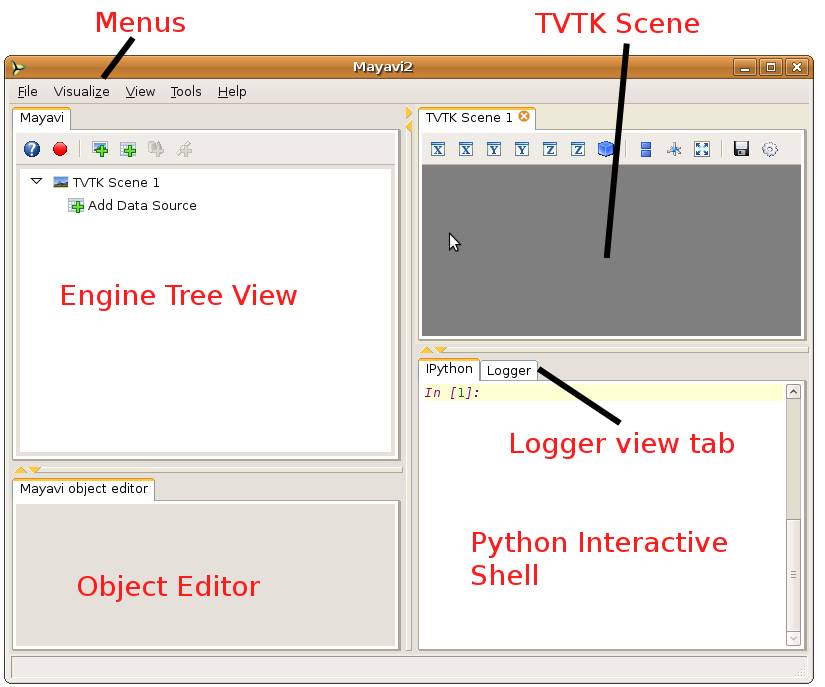Click toolbar add data source icon
The height and width of the screenshot is (687, 825).
[x=128, y=149]
